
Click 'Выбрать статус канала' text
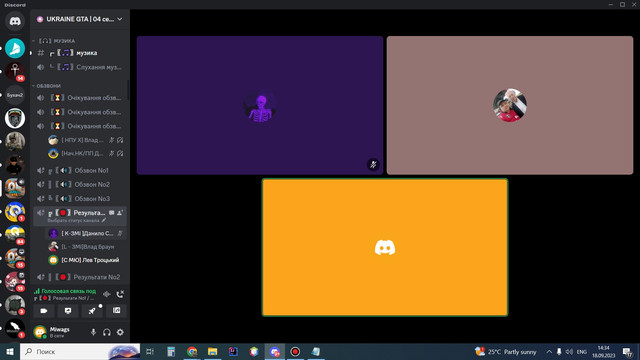coord(73,220)
